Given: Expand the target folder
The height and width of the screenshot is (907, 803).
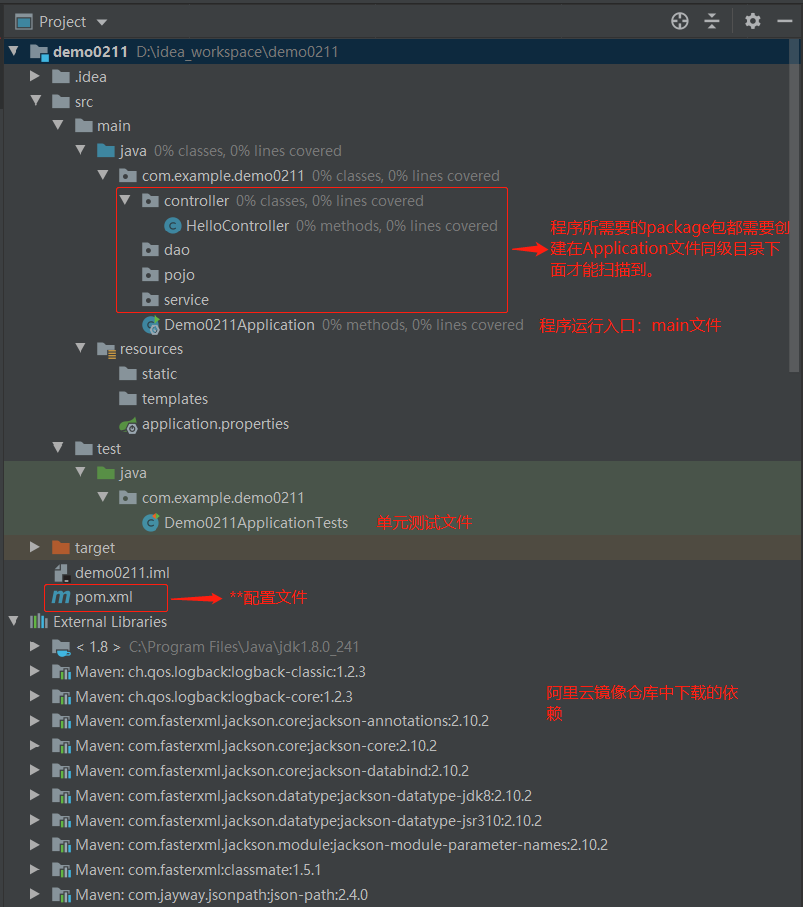Looking at the screenshot, I should click(35, 547).
